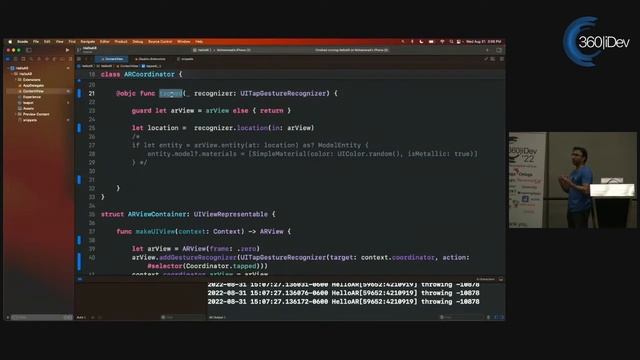Collapse the HelloAR project root
This screenshot has width=640, height=360.
point(8,68)
